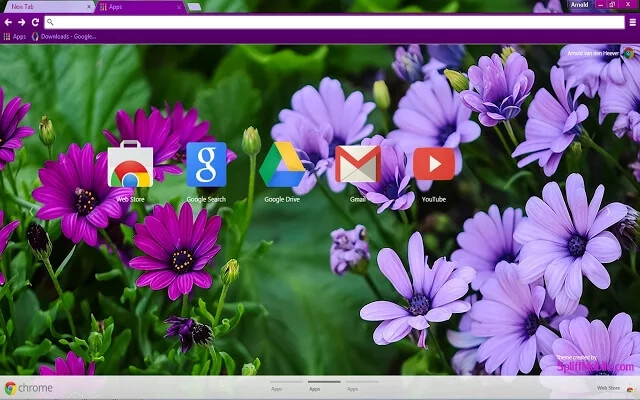640x400 pixels.
Task: Click the search magnifier in address bar
Action: click(50, 22)
